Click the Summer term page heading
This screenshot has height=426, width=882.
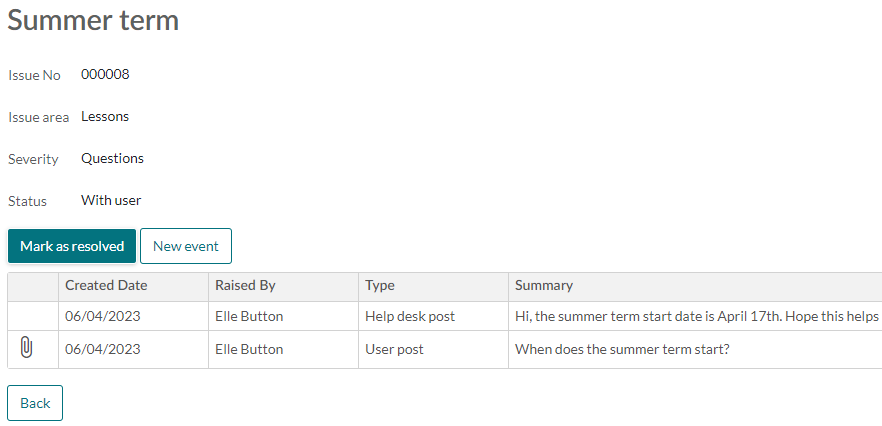tap(93, 20)
